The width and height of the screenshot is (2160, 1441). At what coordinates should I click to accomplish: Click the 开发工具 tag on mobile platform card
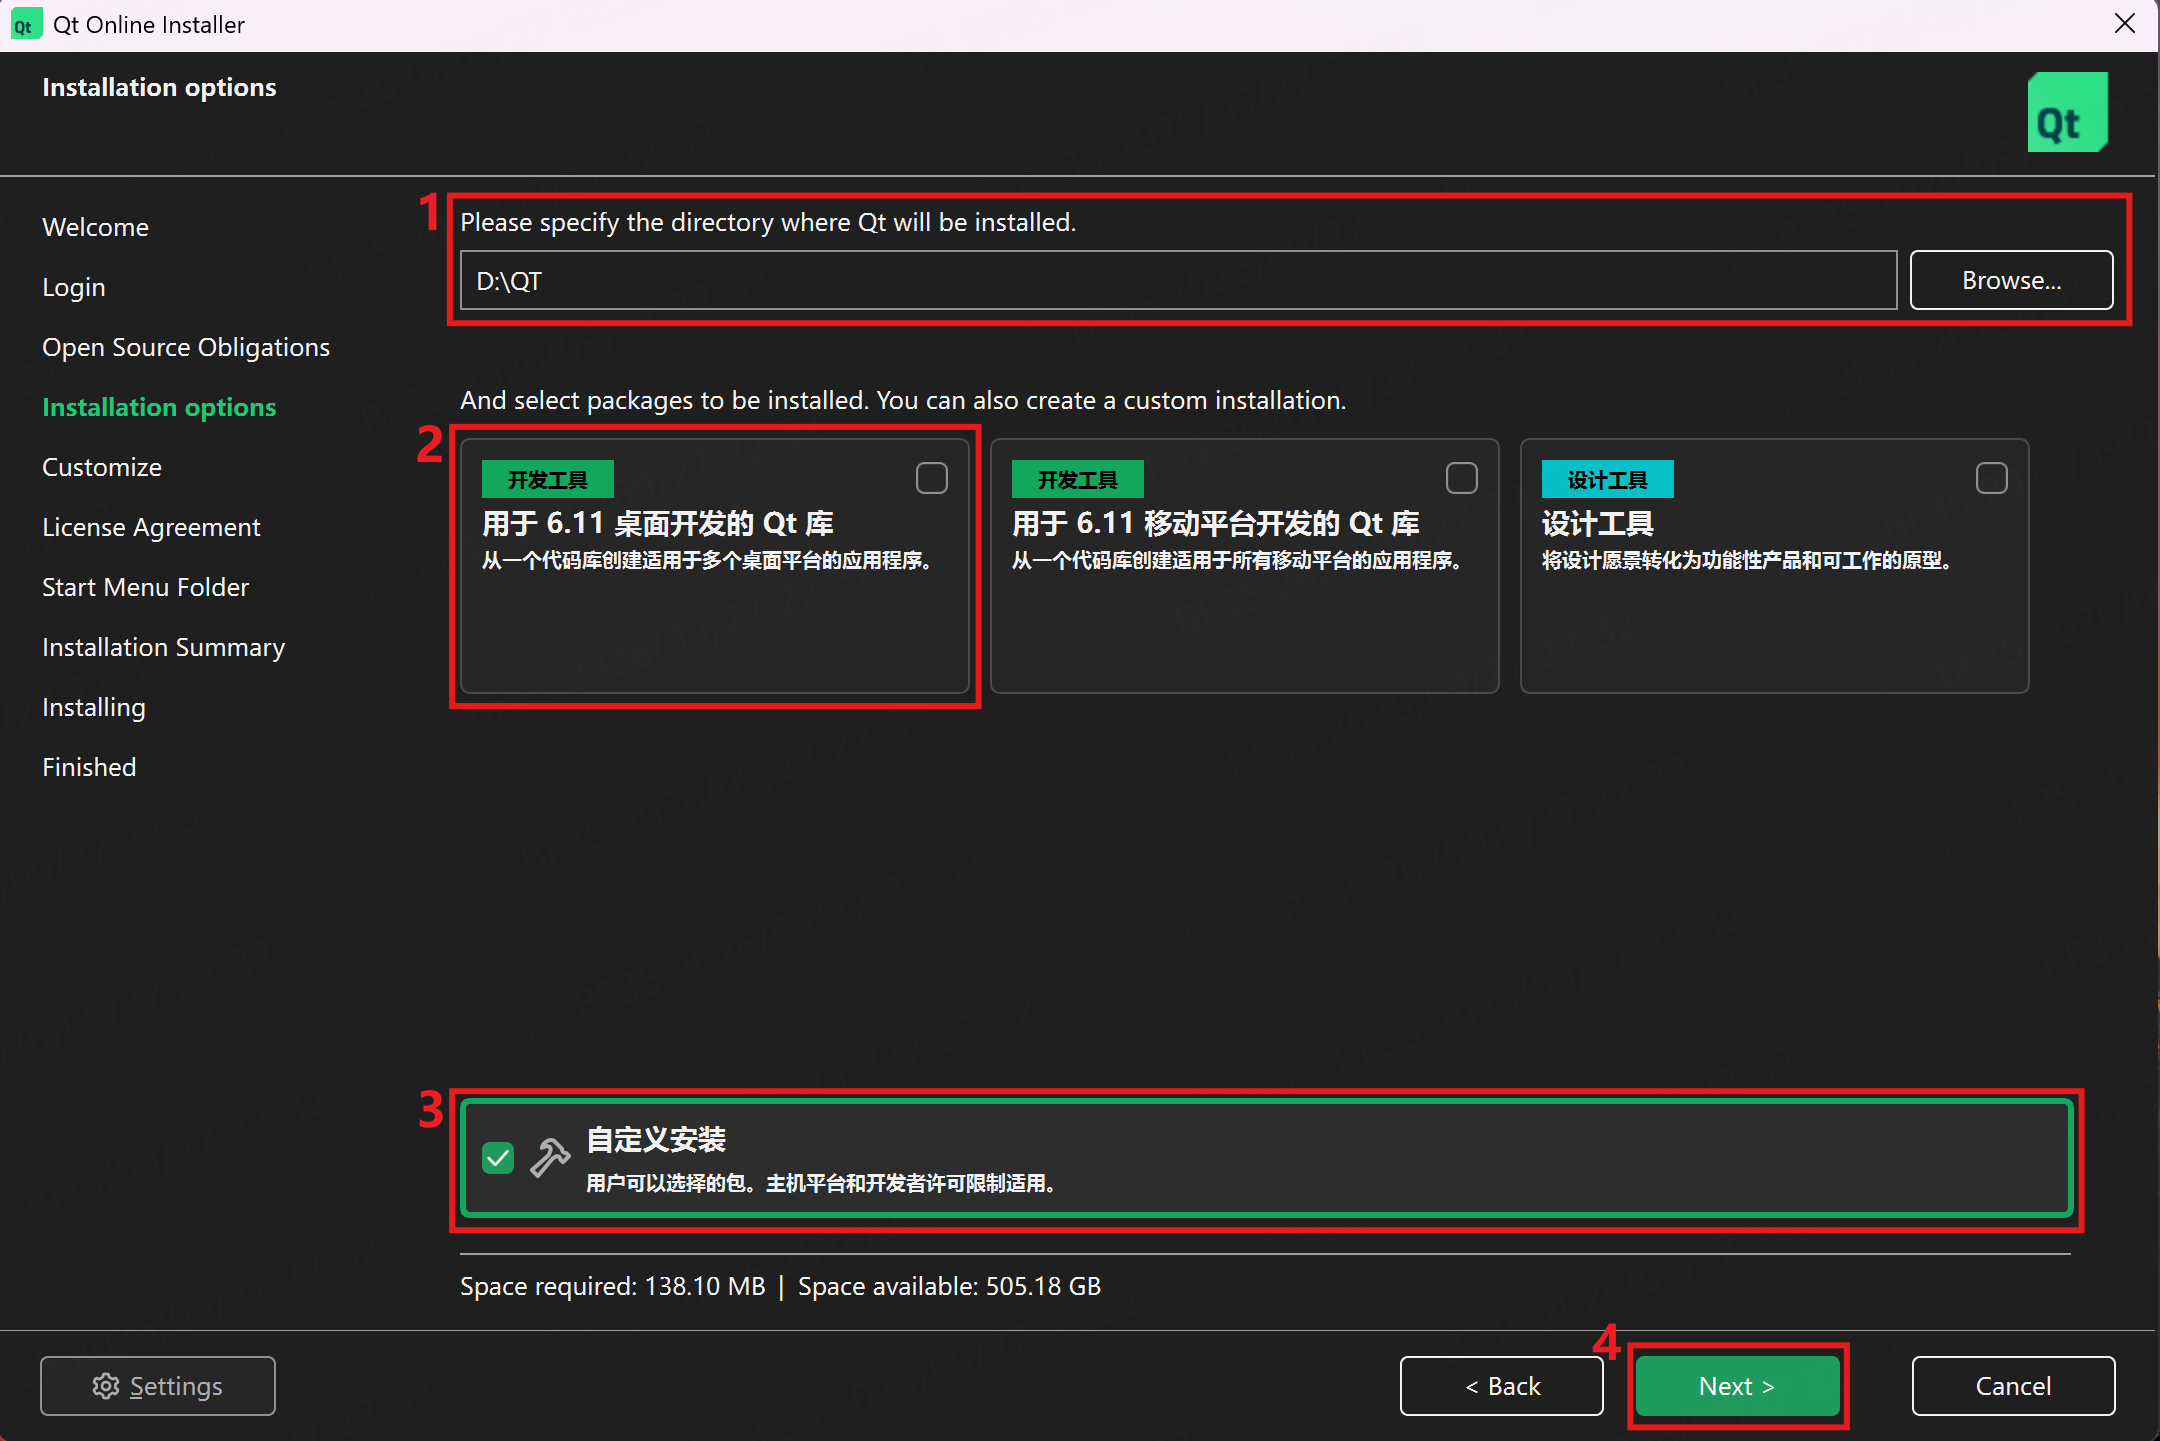(1078, 479)
